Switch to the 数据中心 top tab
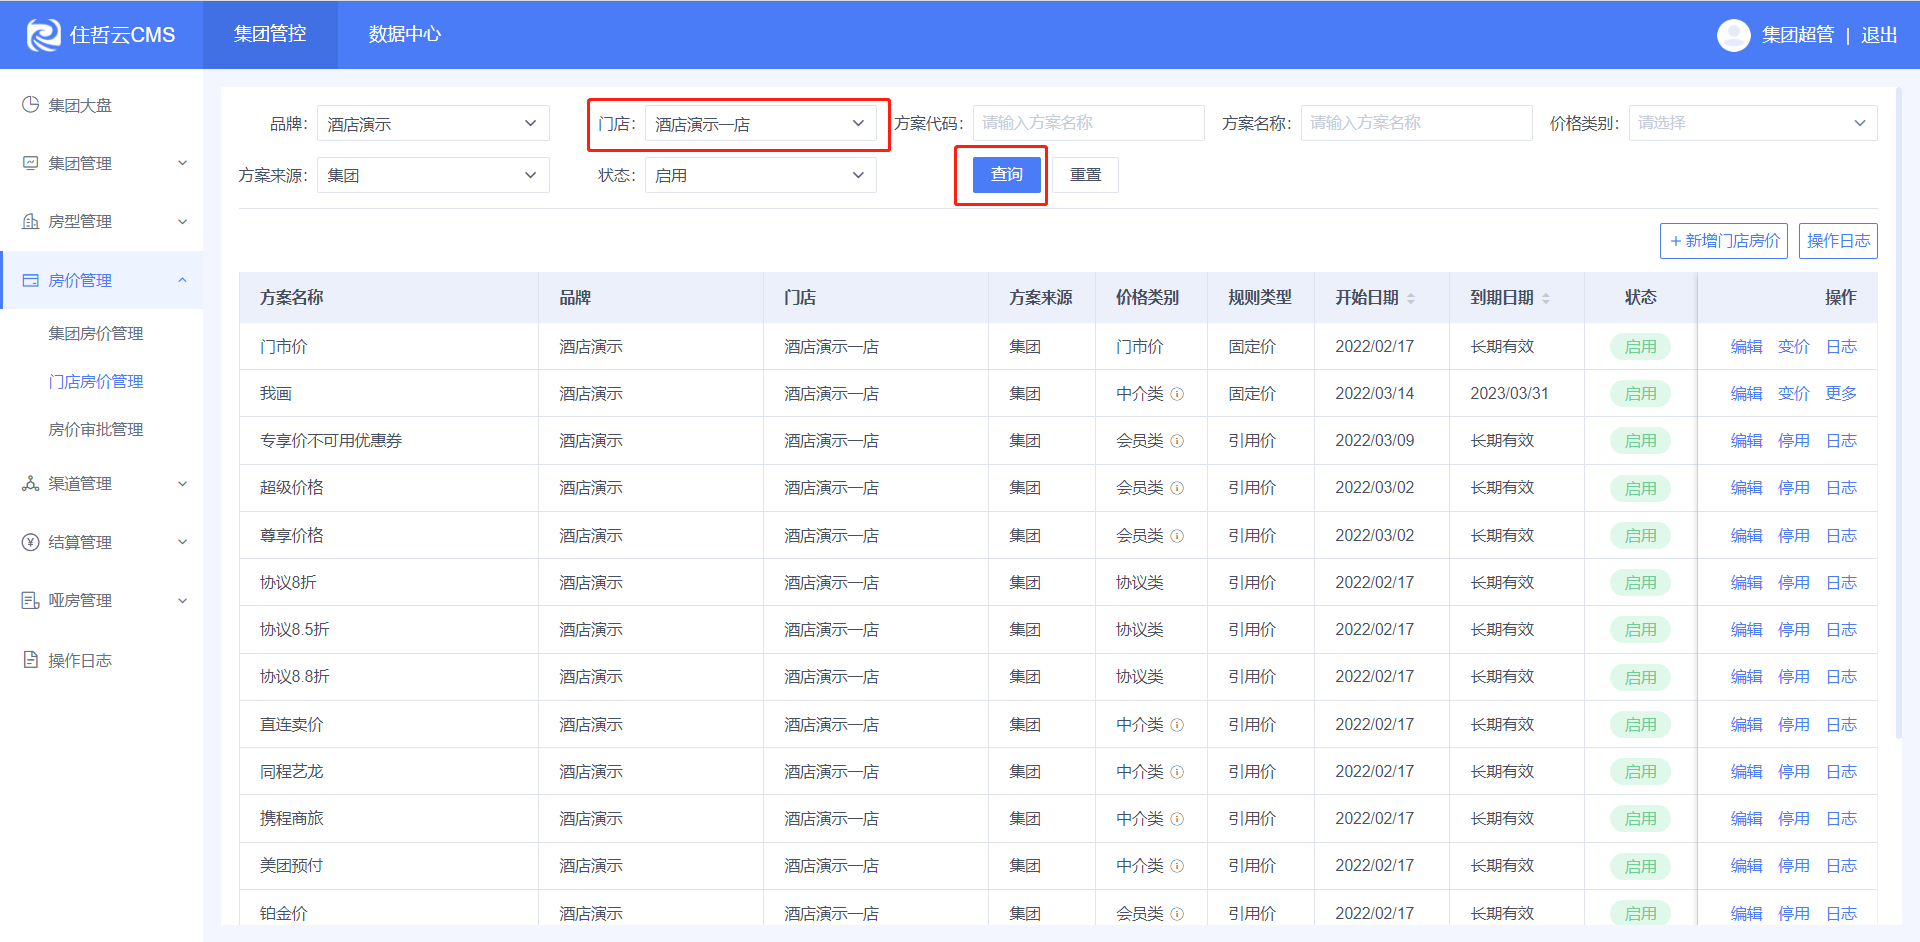 [x=404, y=34]
